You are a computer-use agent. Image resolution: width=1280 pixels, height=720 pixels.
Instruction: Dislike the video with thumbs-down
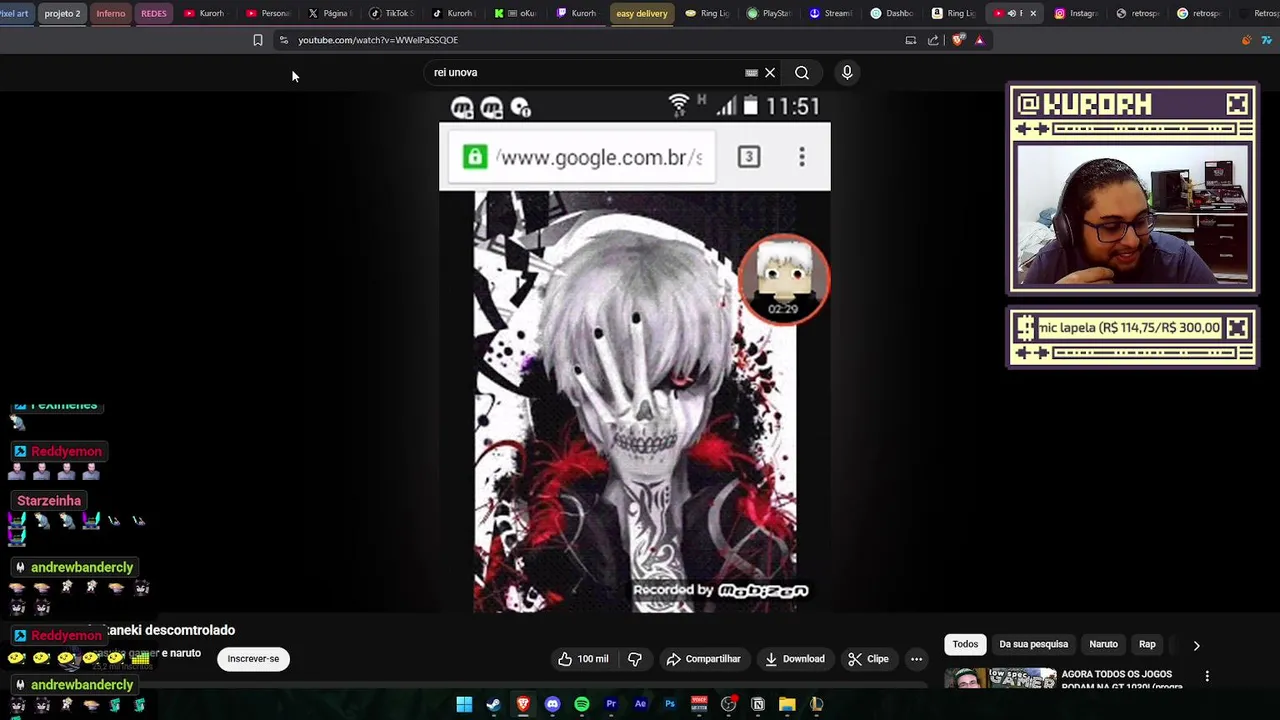(x=634, y=659)
